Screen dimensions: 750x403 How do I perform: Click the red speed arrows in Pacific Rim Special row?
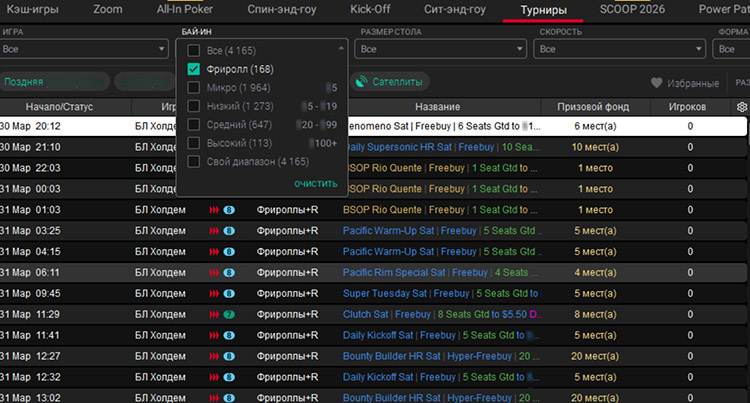213,272
